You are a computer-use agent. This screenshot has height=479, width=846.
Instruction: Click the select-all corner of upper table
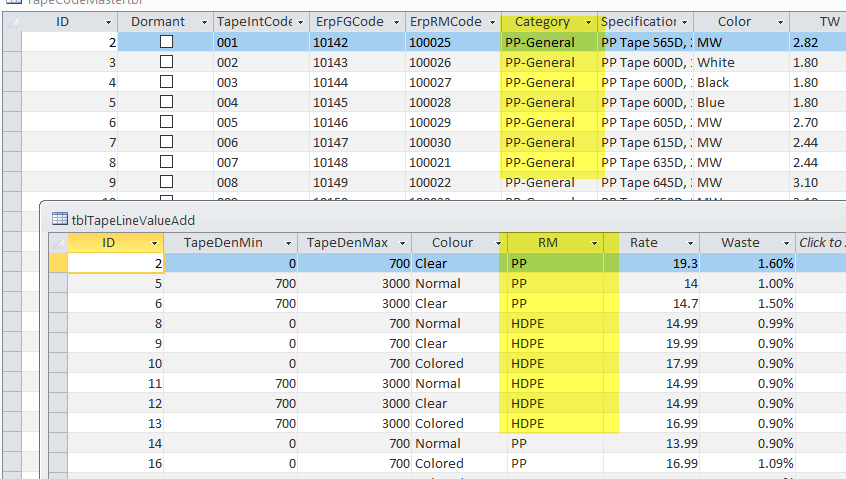(x=11, y=22)
